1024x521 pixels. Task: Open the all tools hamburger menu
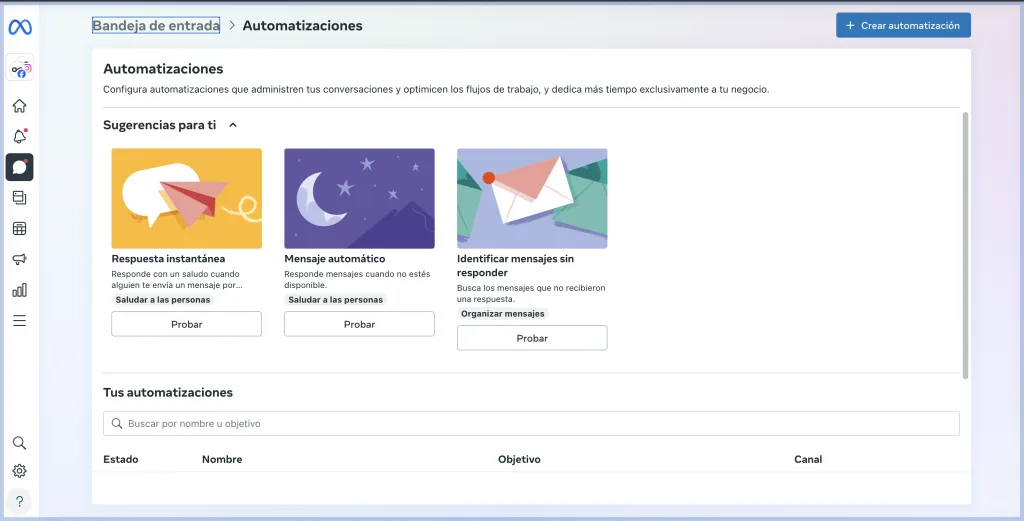pos(20,321)
